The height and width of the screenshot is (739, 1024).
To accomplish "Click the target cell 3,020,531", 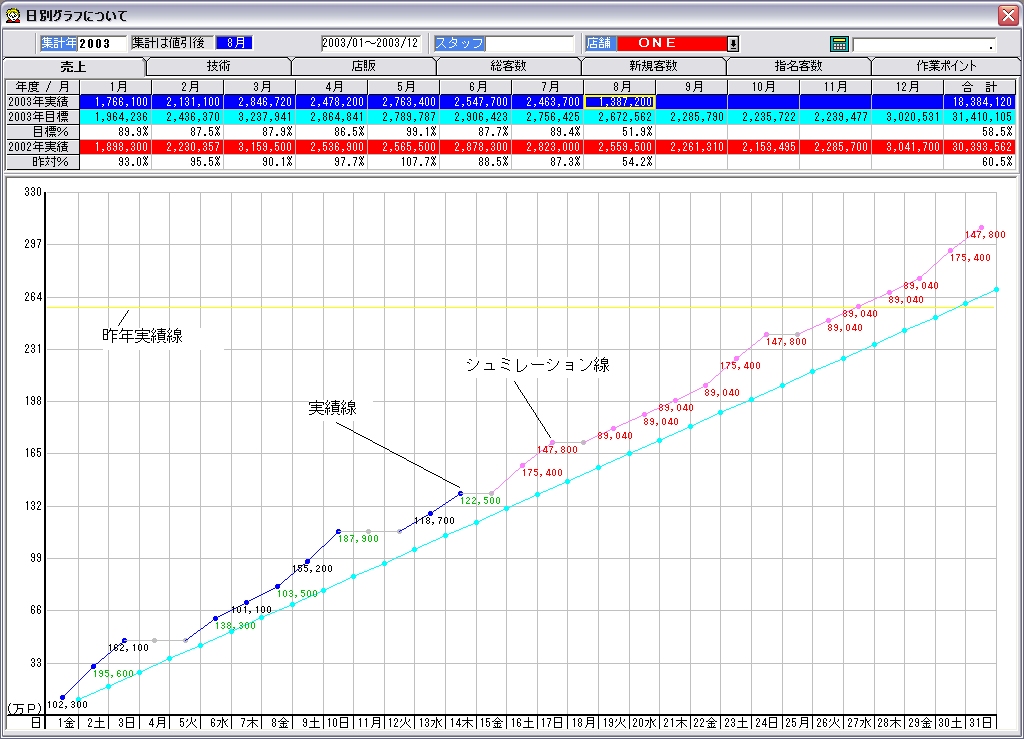I will pyautogui.click(x=907, y=117).
